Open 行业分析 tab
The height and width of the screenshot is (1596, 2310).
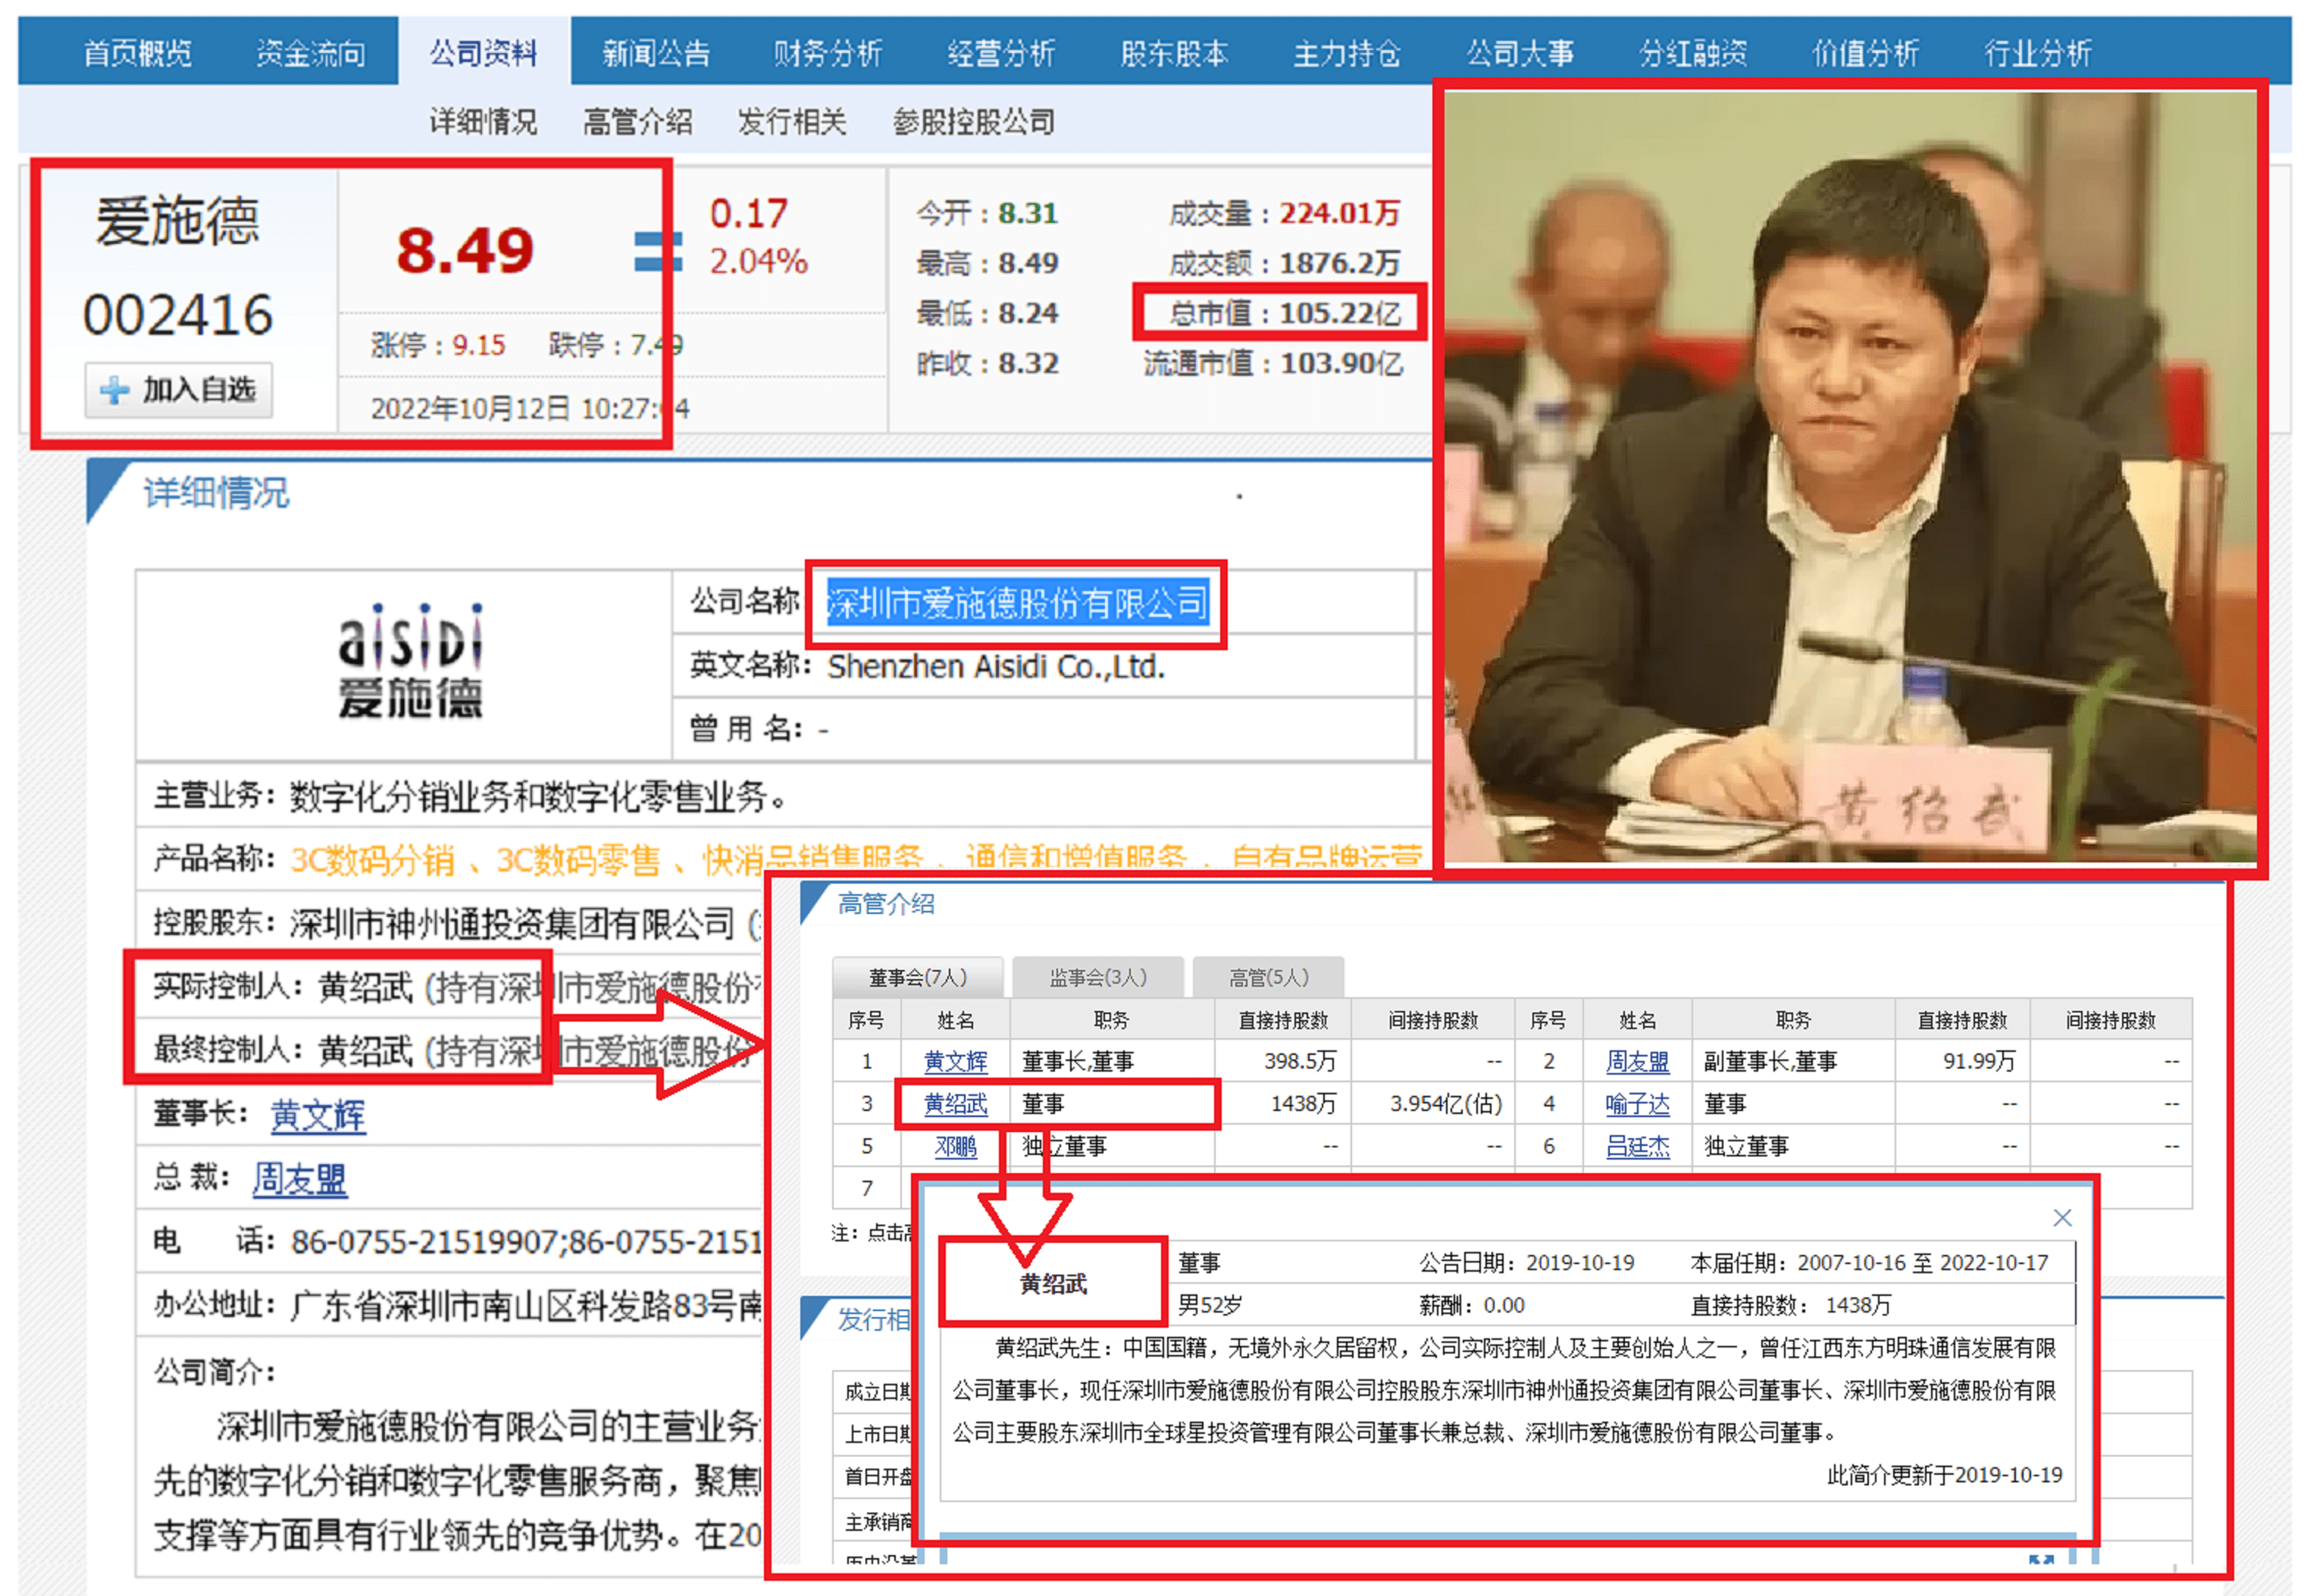[2038, 52]
